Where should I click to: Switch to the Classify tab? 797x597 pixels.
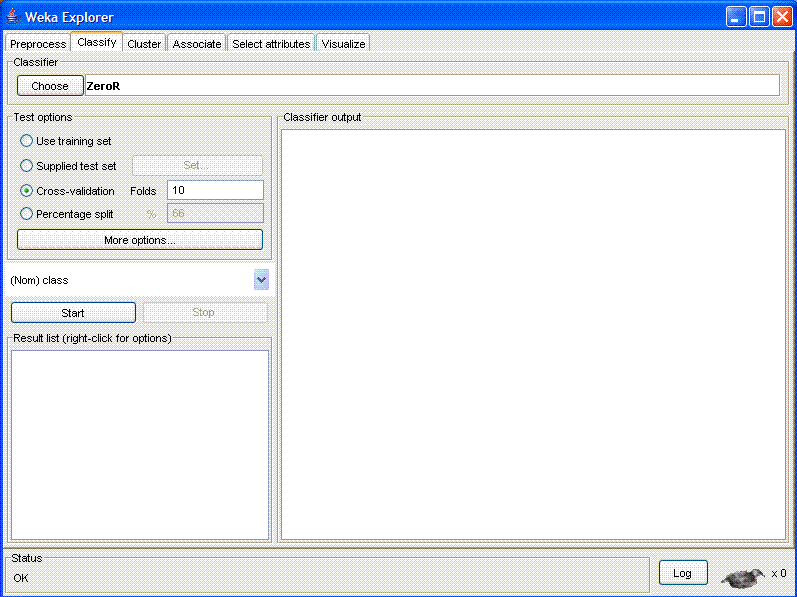[97, 42]
